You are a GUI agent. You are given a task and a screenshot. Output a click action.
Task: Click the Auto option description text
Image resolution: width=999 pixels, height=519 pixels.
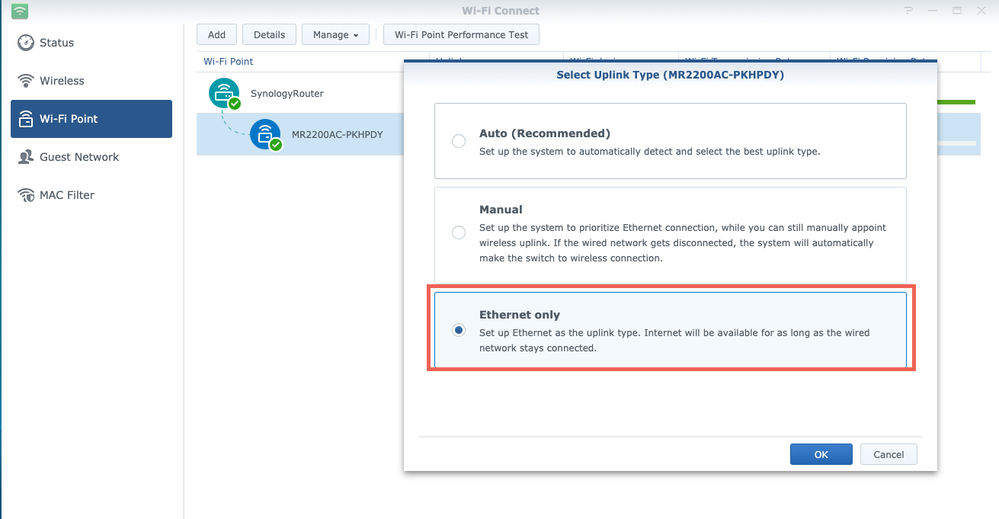pyautogui.click(x=650, y=152)
